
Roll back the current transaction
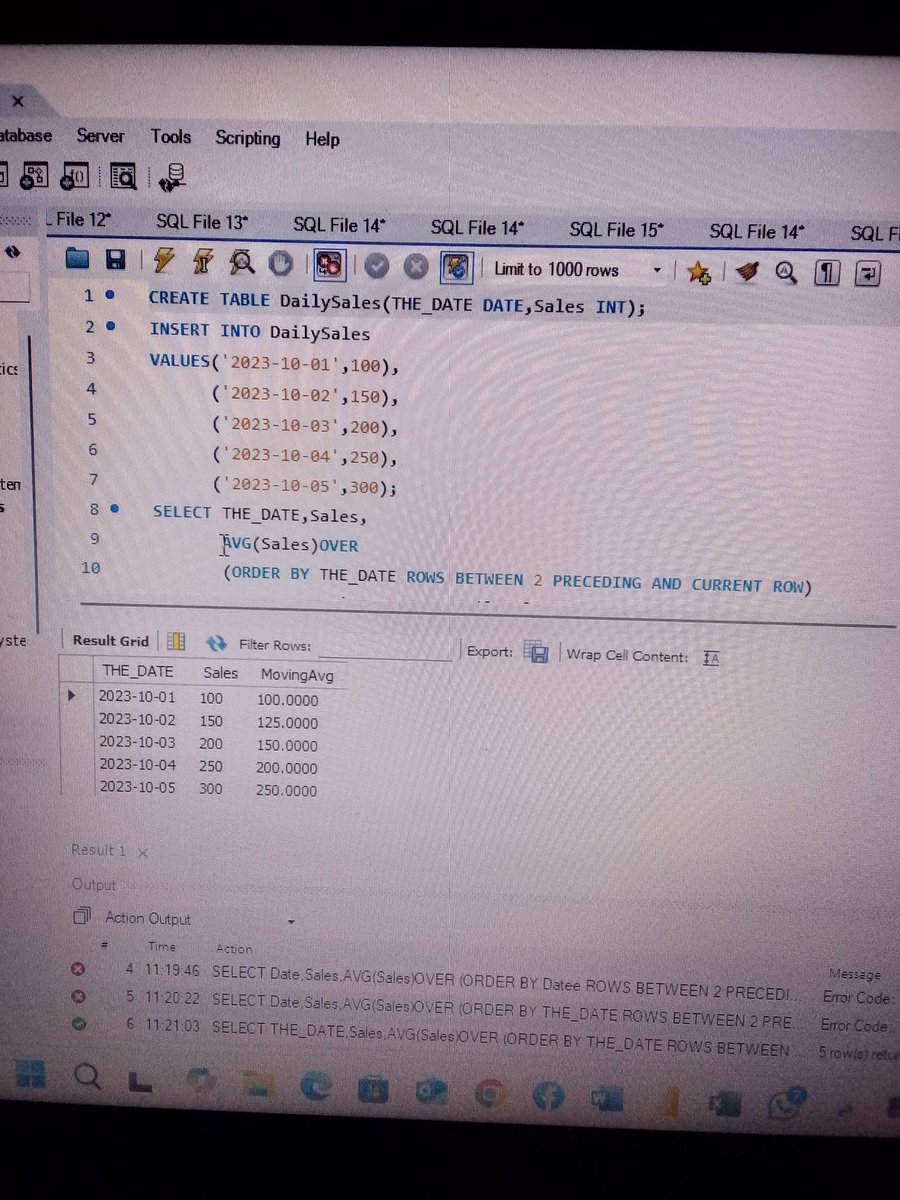coord(415,266)
